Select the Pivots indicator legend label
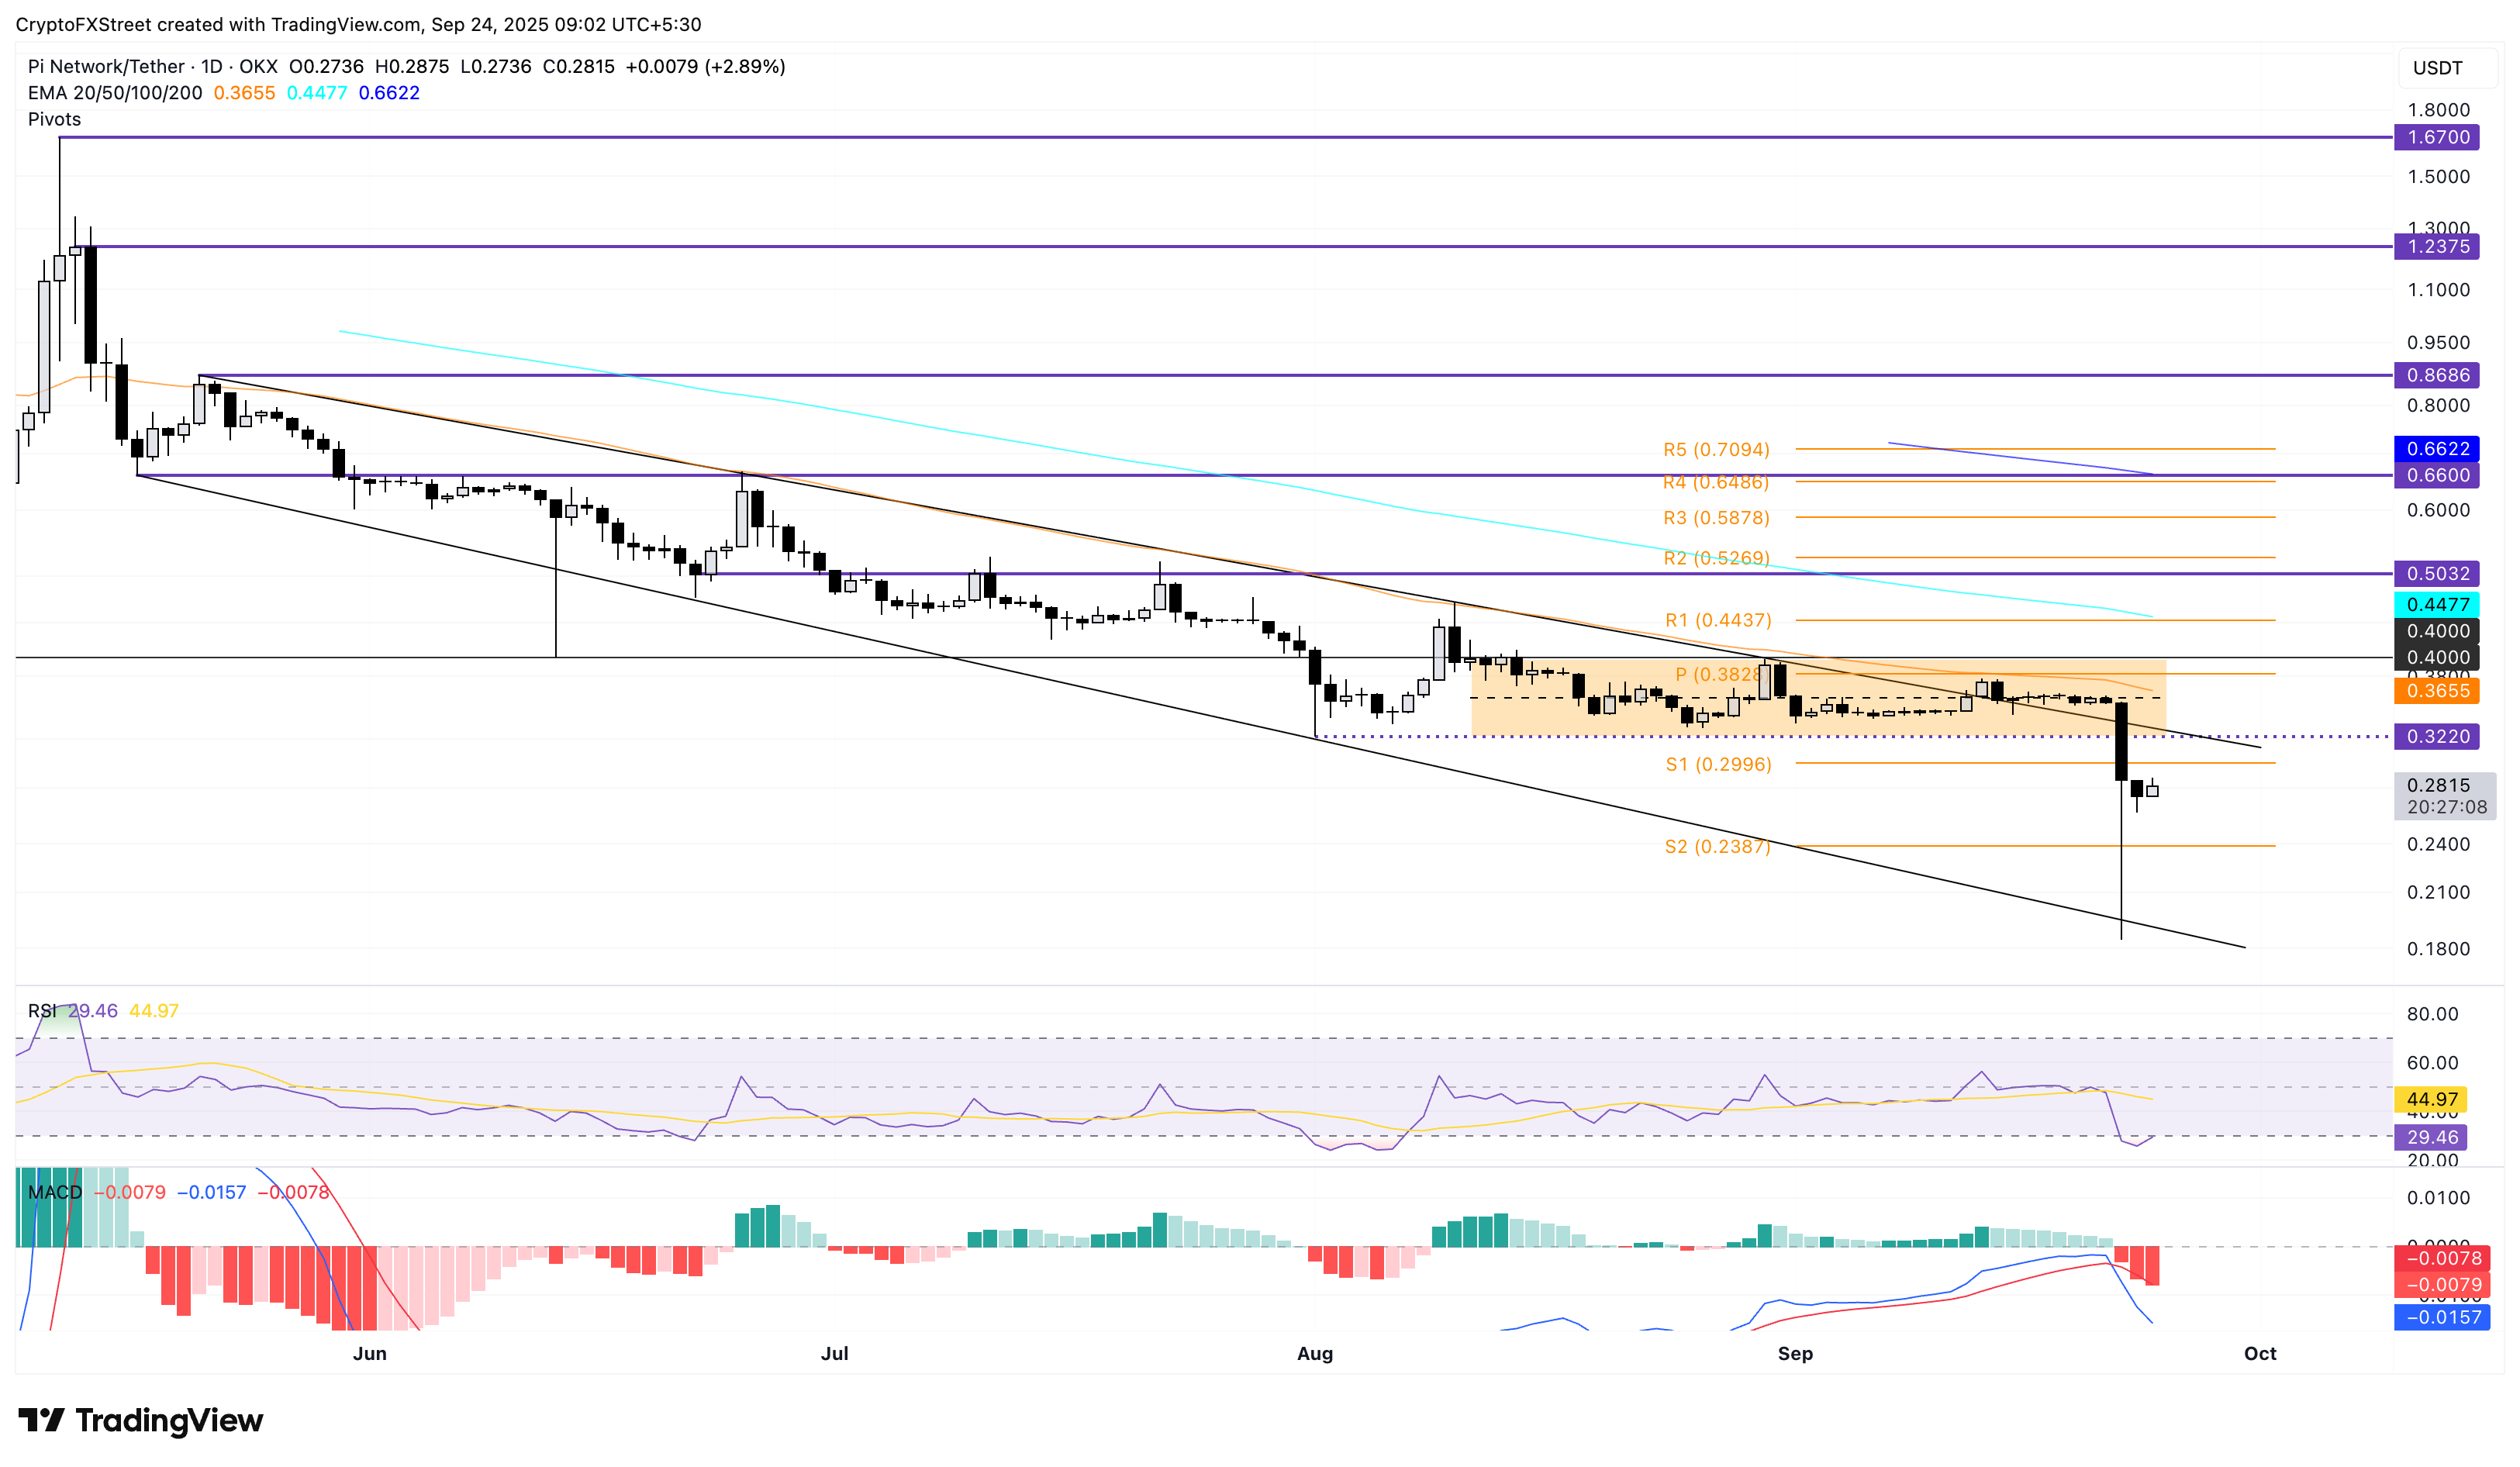 pyautogui.click(x=54, y=119)
